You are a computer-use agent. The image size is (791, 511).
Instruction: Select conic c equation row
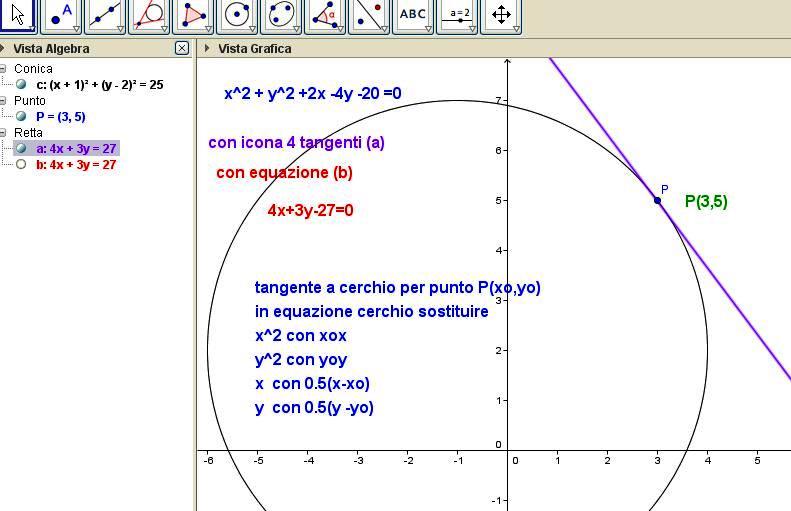click(x=100, y=85)
